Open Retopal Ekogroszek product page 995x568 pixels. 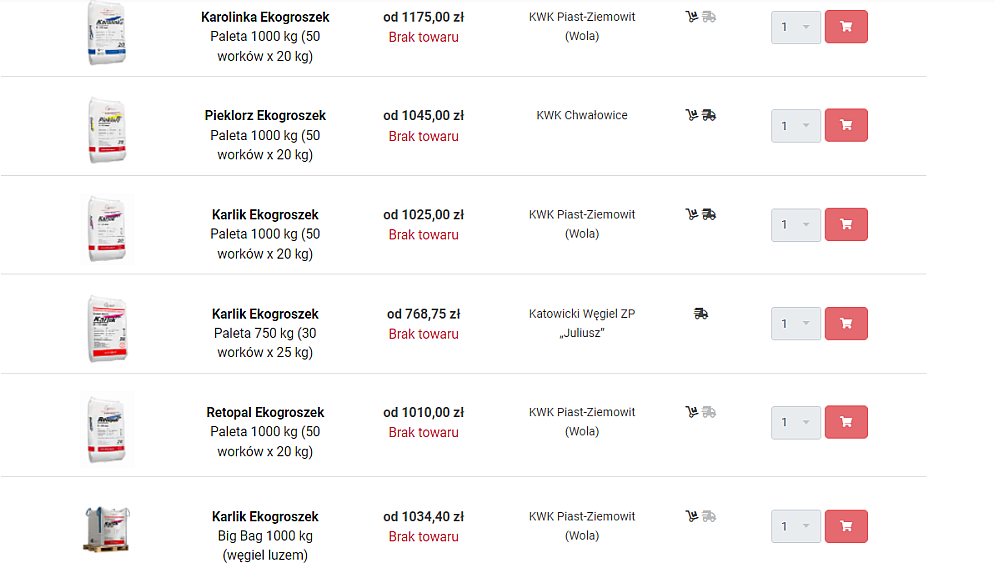(x=265, y=413)
